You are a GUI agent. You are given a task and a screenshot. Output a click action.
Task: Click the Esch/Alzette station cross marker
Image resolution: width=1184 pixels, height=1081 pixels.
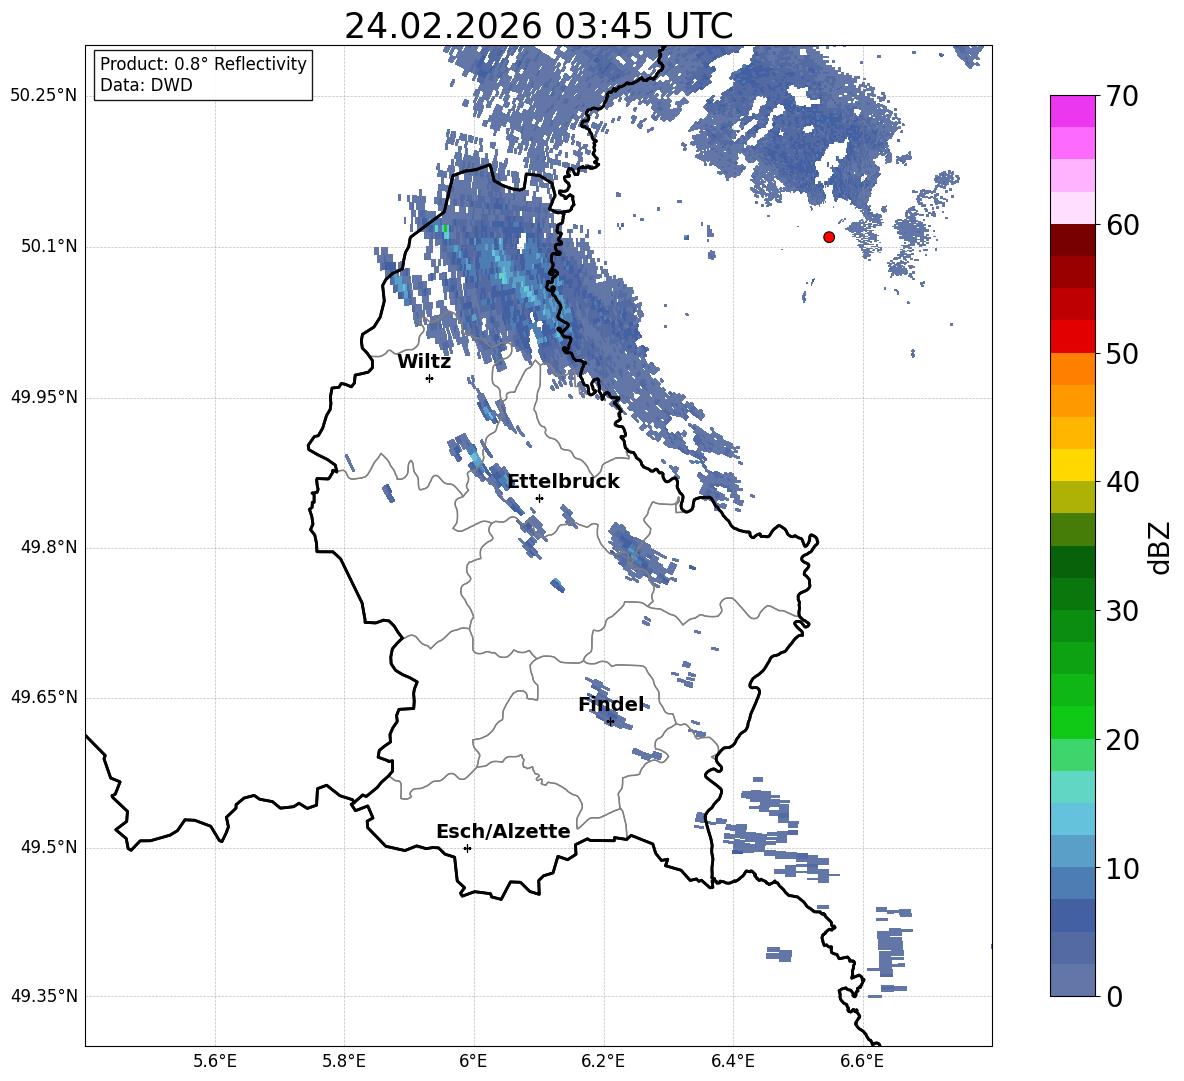[x=467, y=848]
